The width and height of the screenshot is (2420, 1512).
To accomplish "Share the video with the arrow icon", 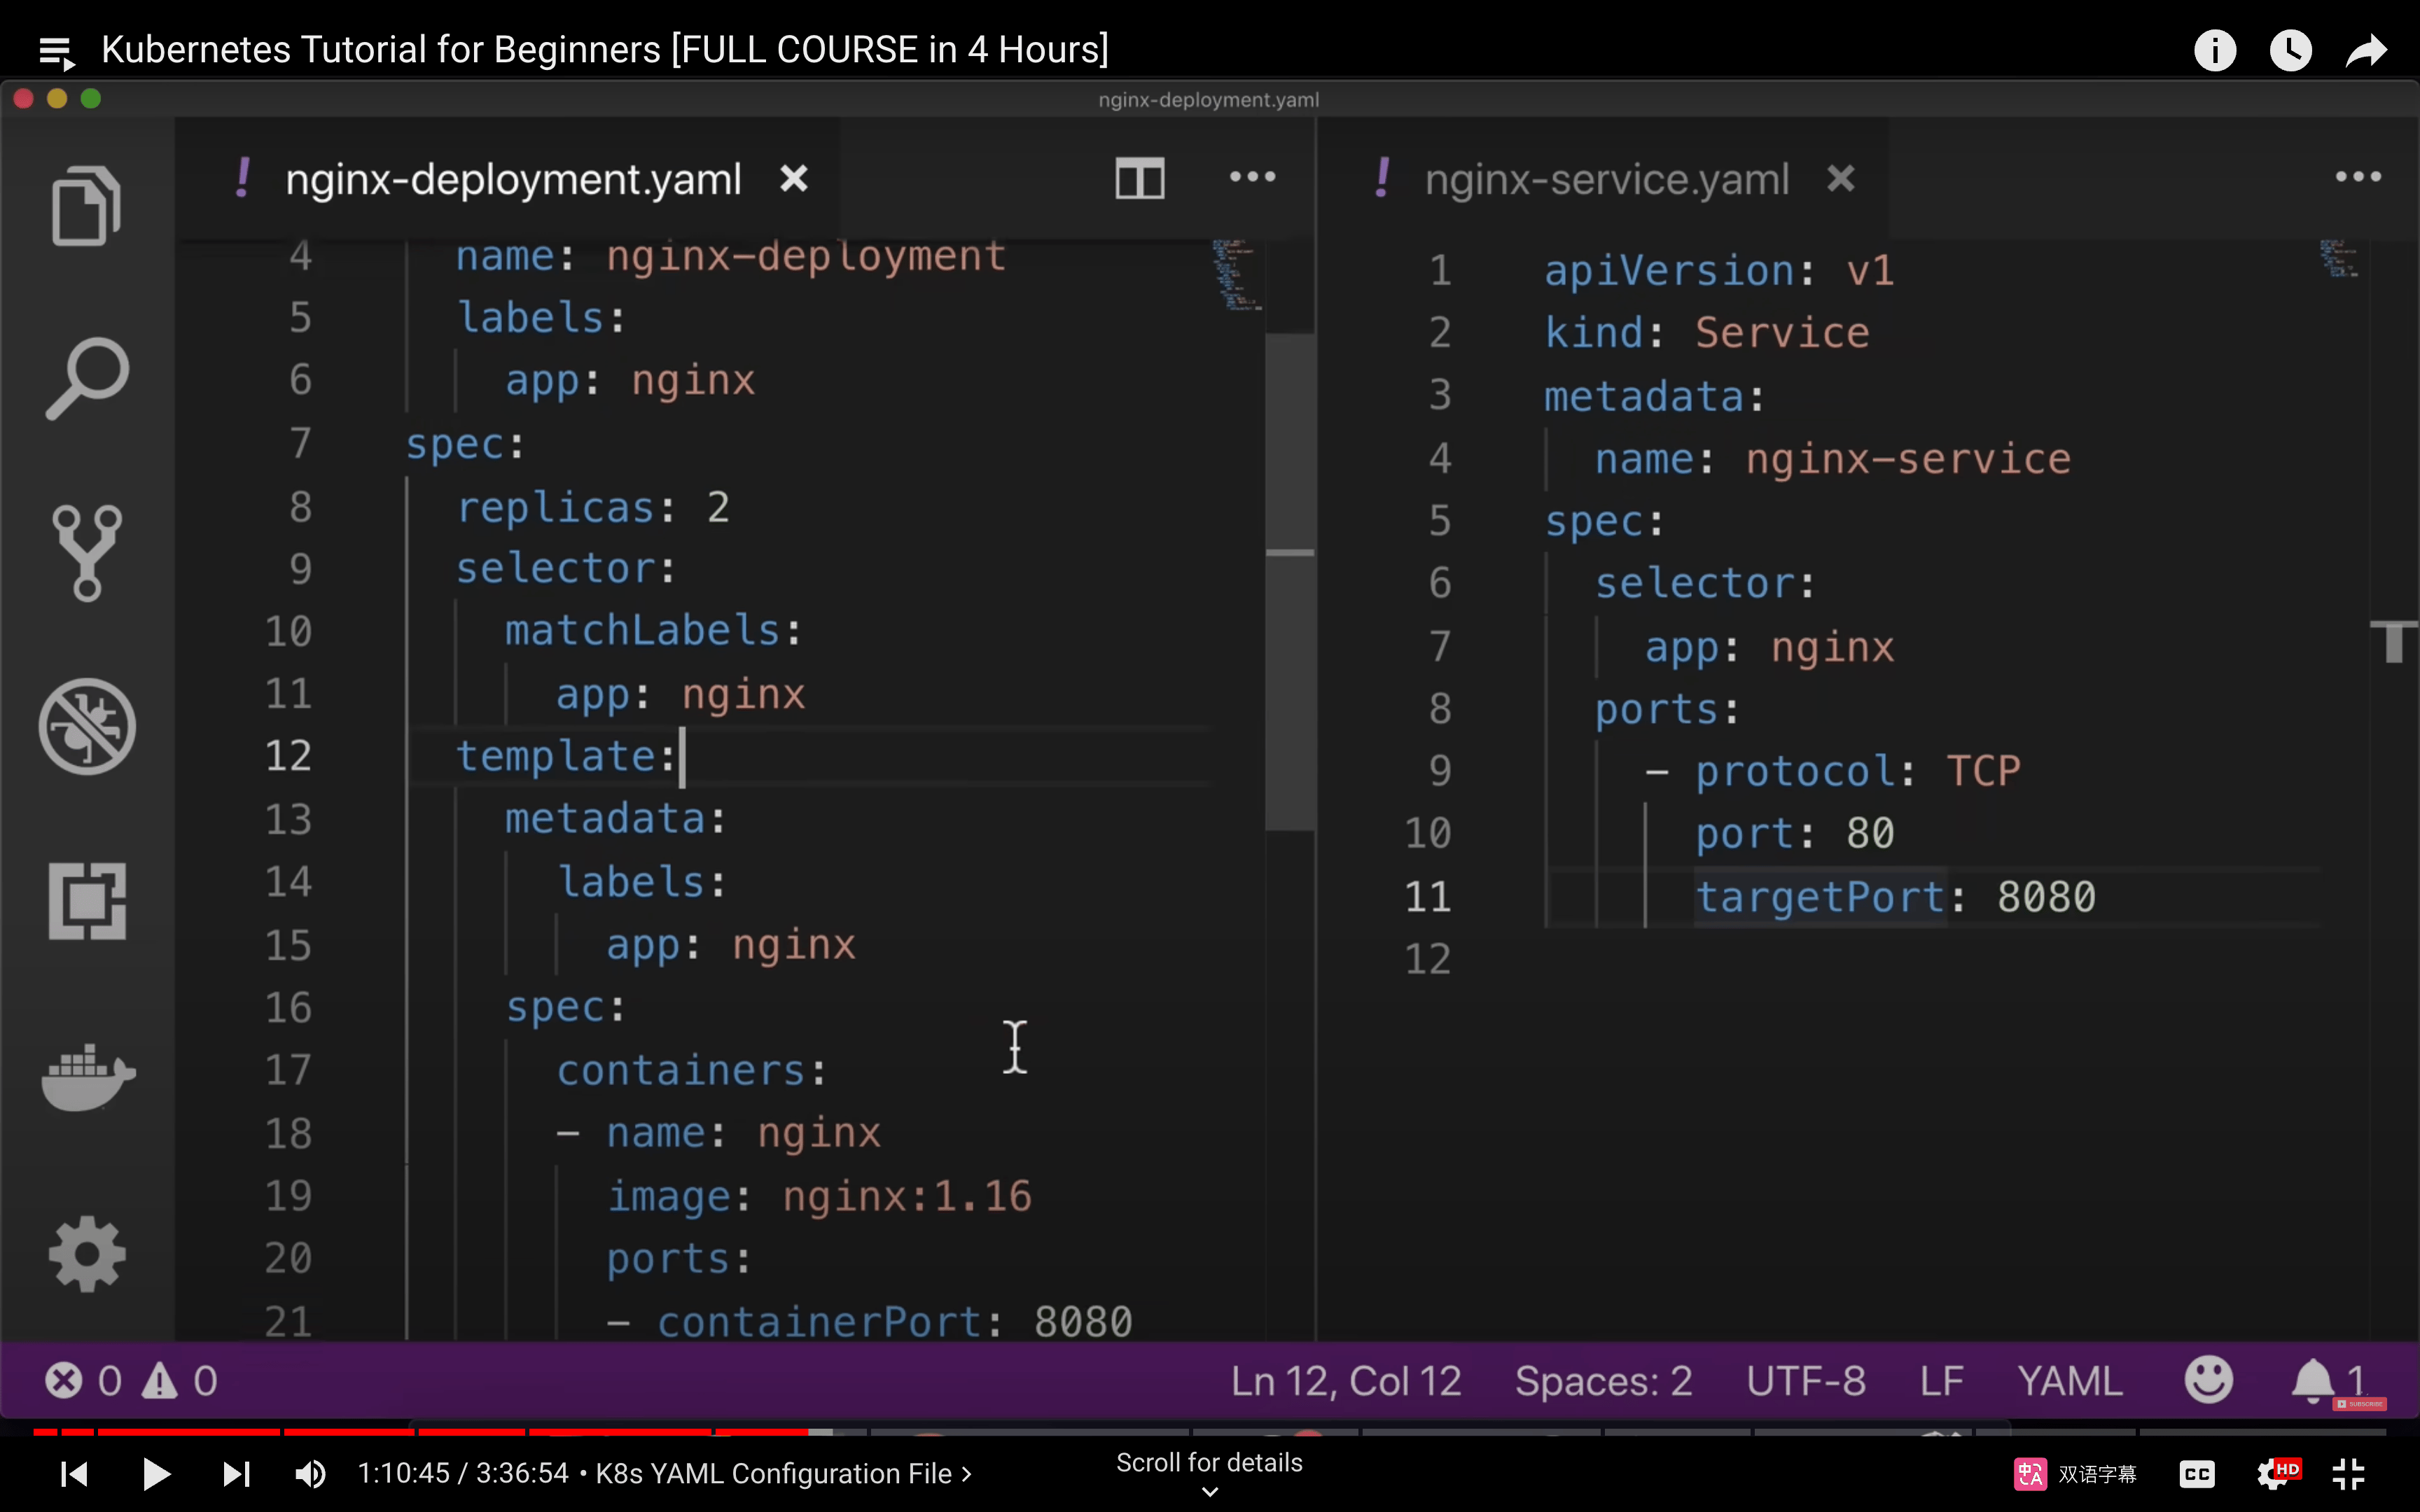I will pyautogui.click(x=2366, y=50).
